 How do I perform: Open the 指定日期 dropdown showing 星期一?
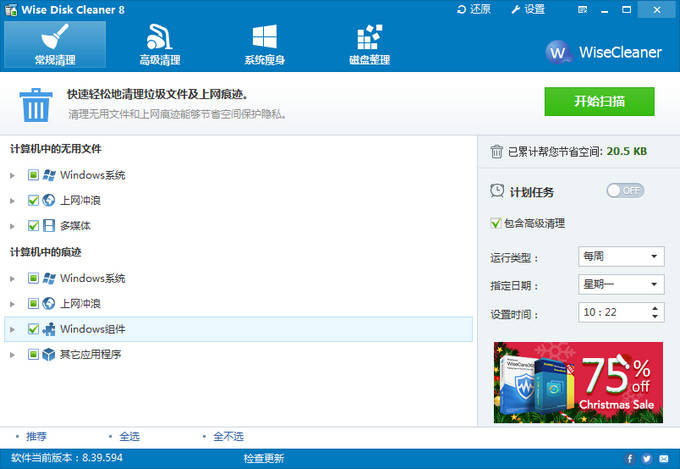click(x=621, y=285)
